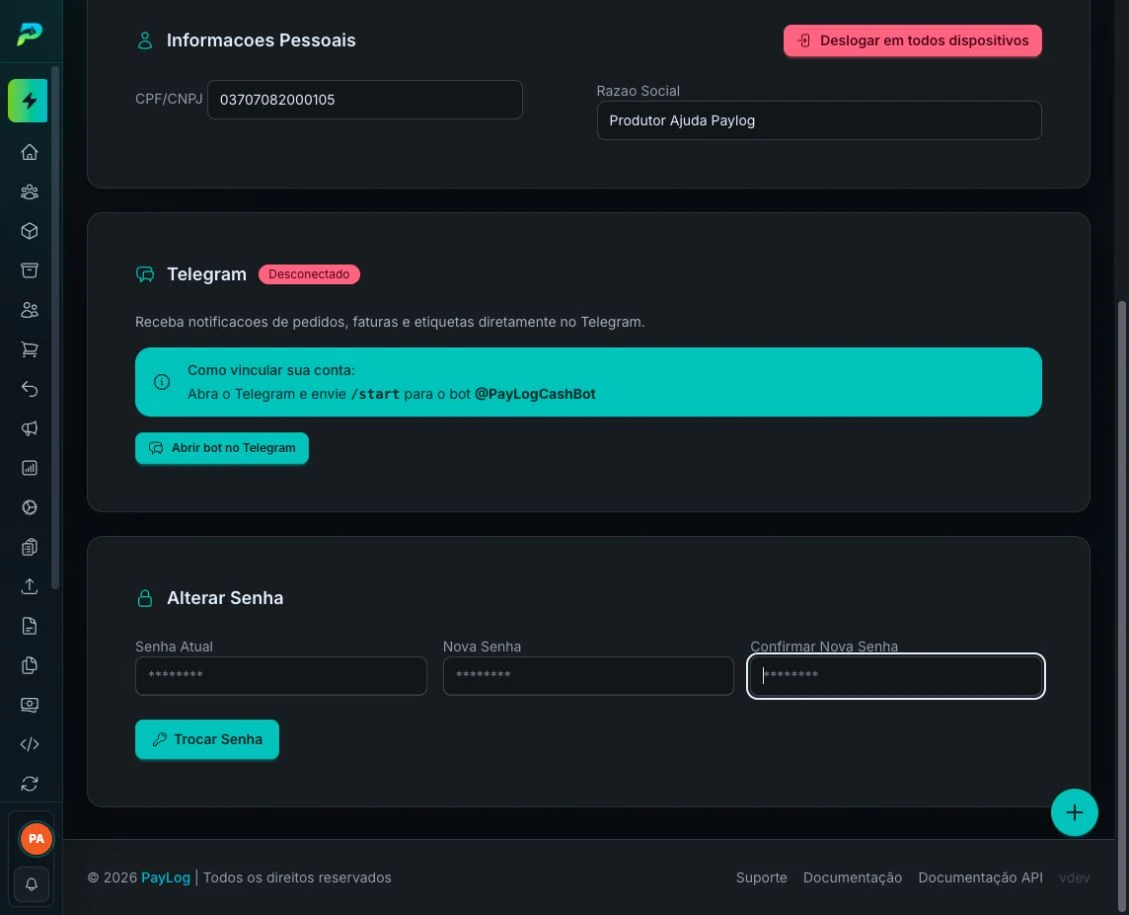
Task: Click Deslogar em todos dispositivos
Action: point(912,40)
